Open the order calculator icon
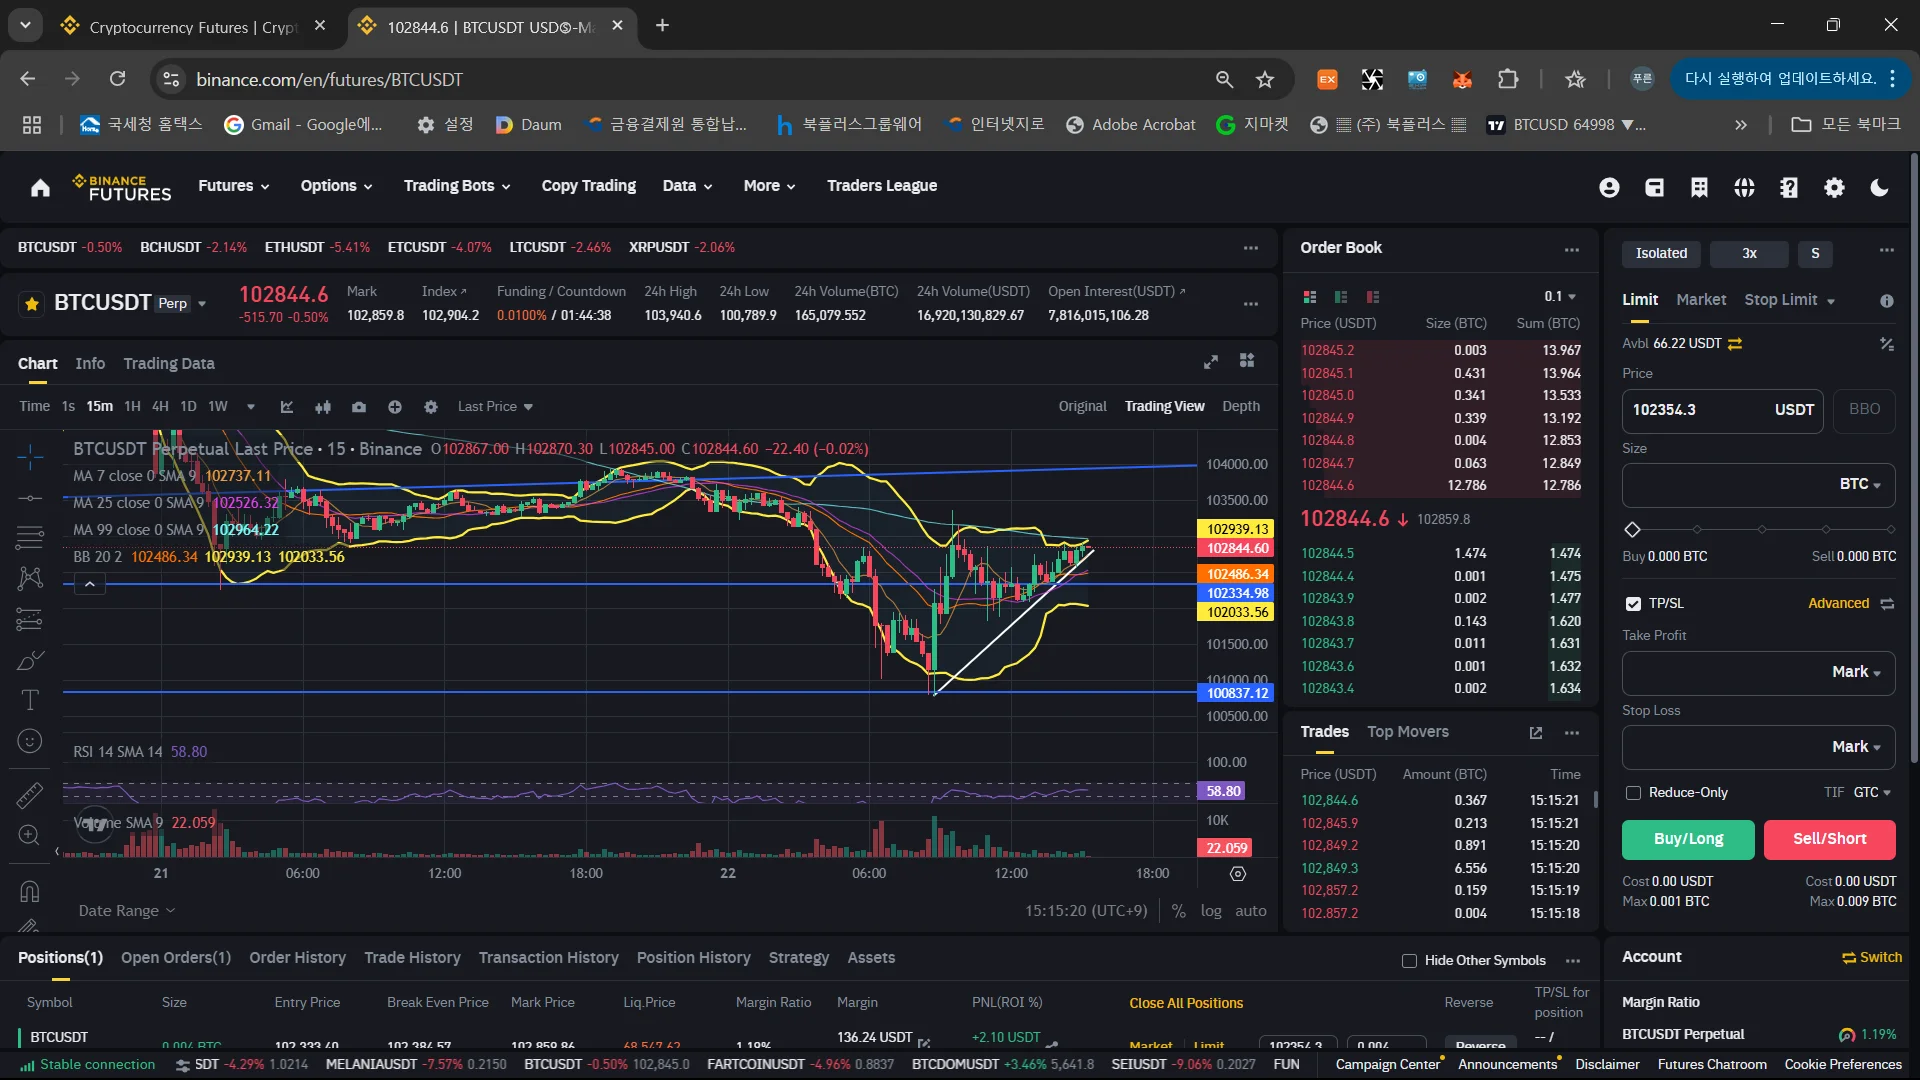 [1886, 344]
